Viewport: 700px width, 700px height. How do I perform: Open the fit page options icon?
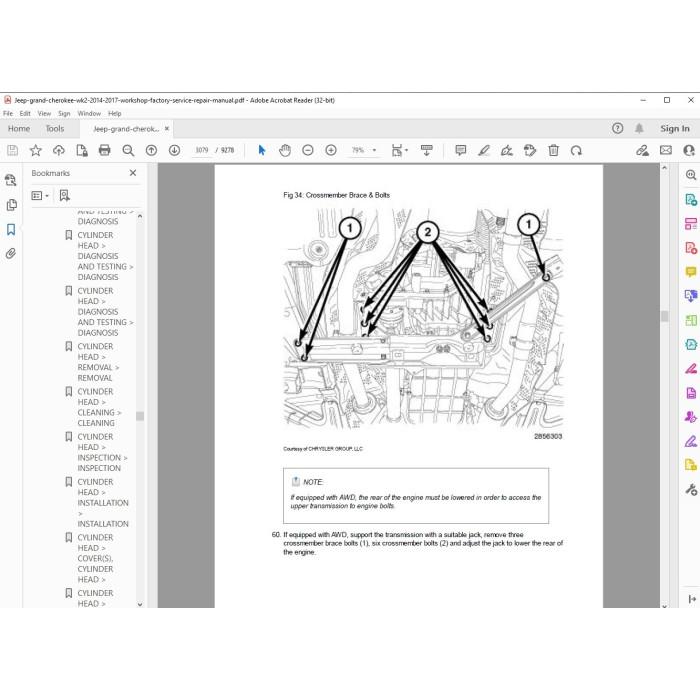(x=399, y=150)
